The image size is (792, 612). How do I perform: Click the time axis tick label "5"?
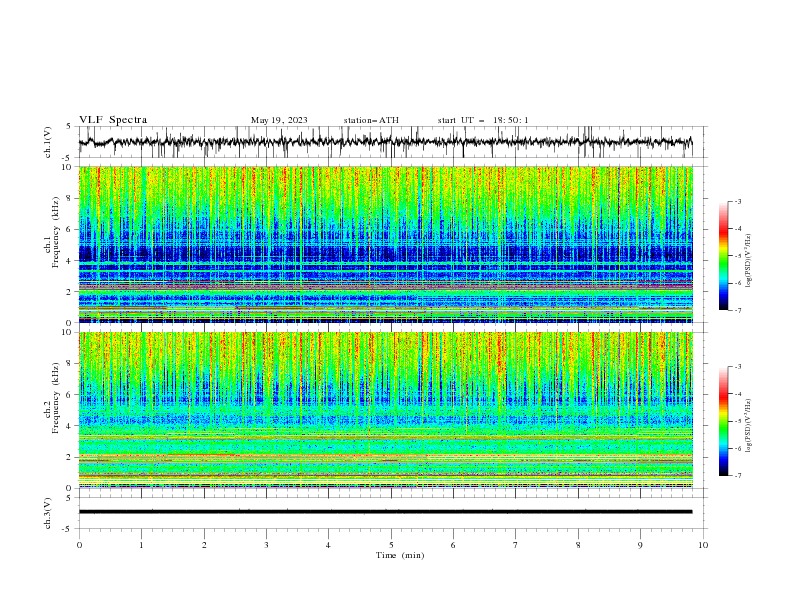click(391, 545)
